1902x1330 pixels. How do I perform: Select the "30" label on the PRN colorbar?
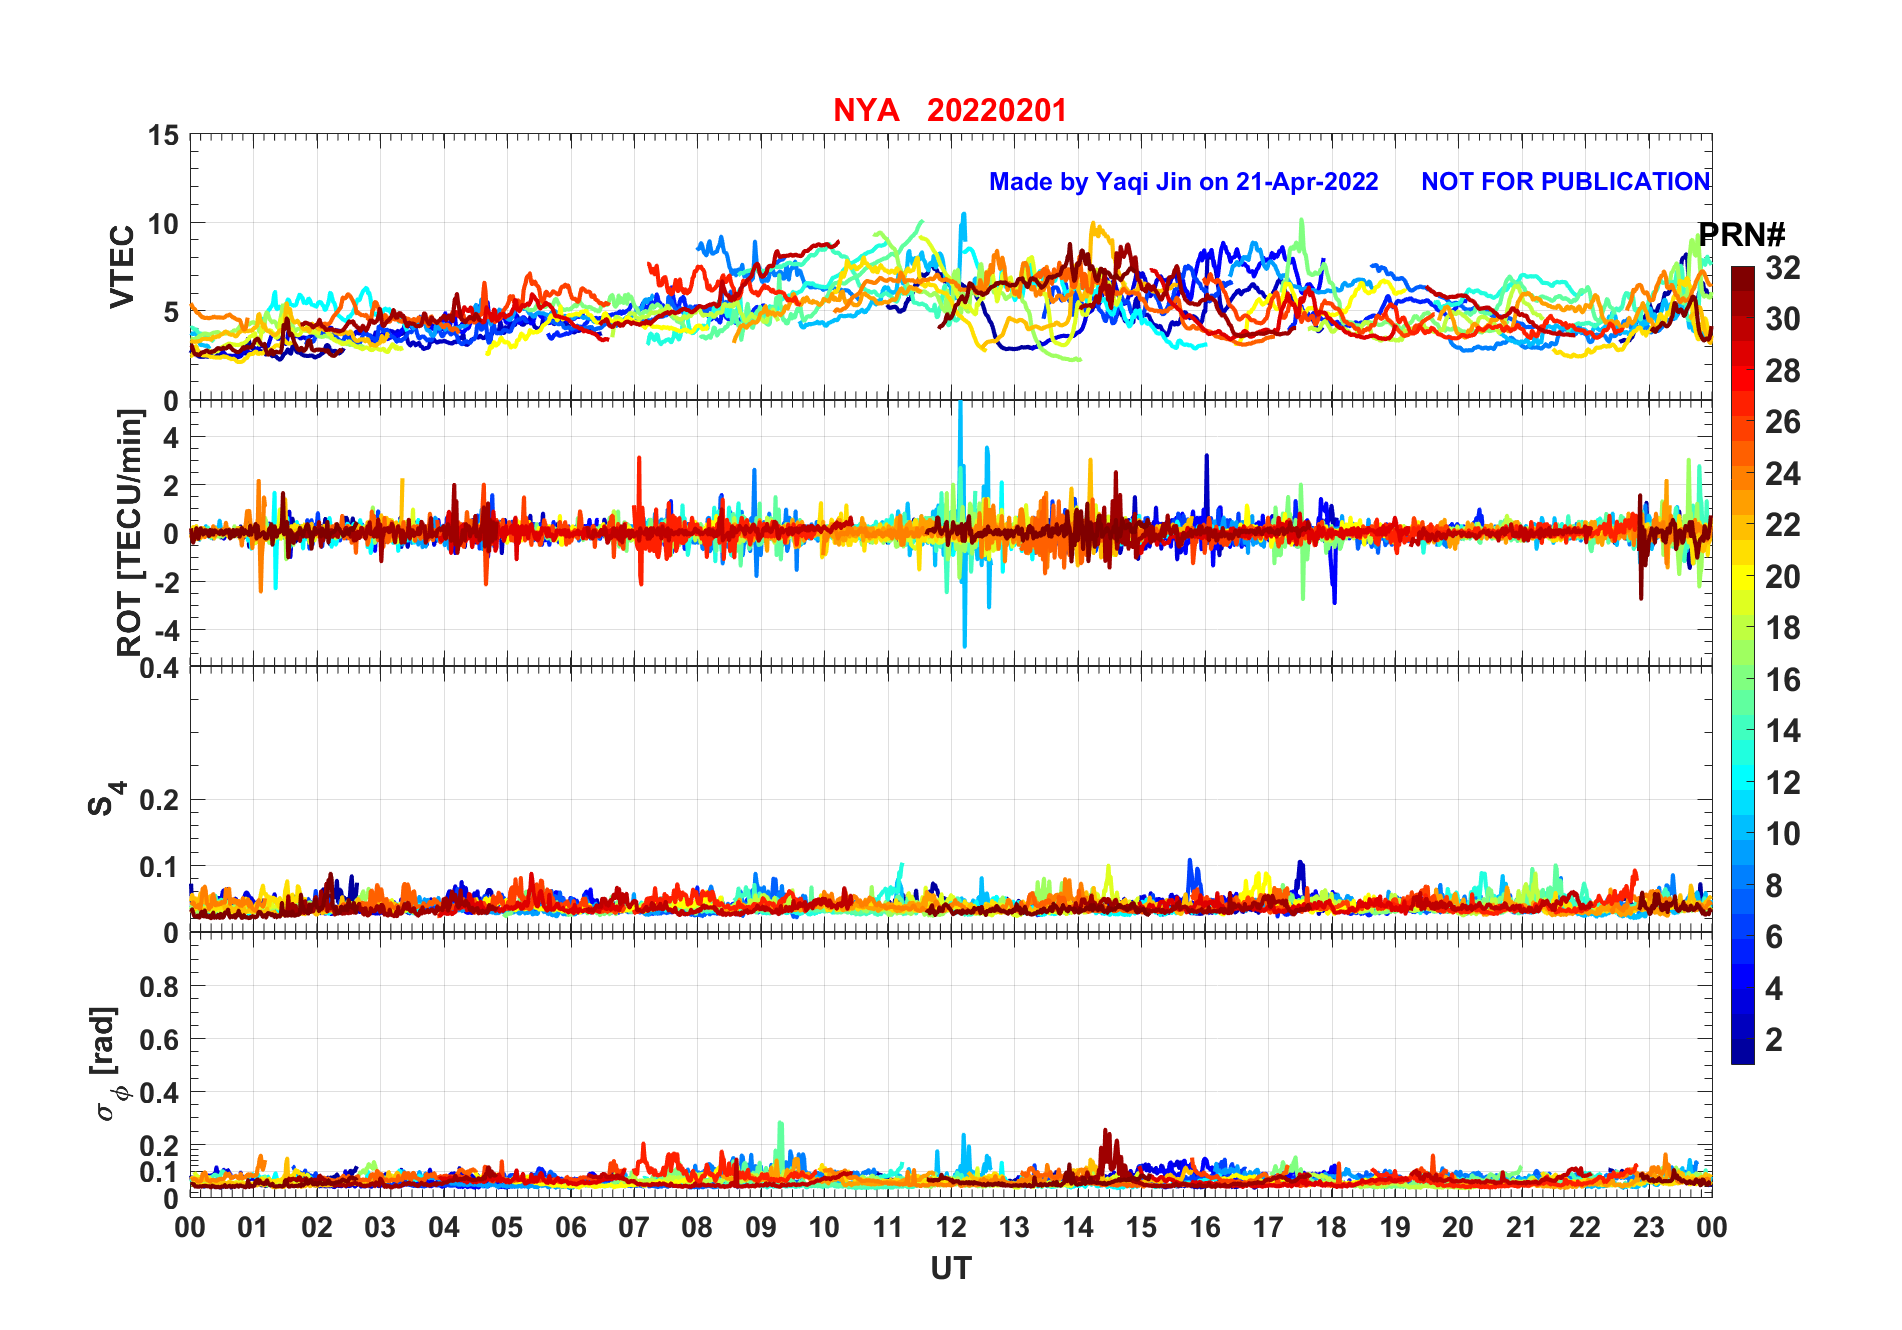pyautogui.click(x=1783, y=319)
